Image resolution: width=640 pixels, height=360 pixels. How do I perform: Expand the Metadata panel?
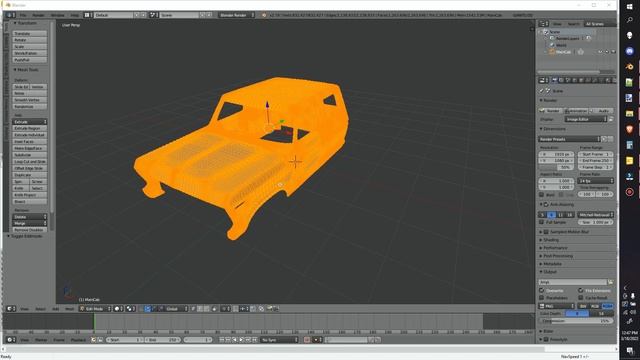551,264
